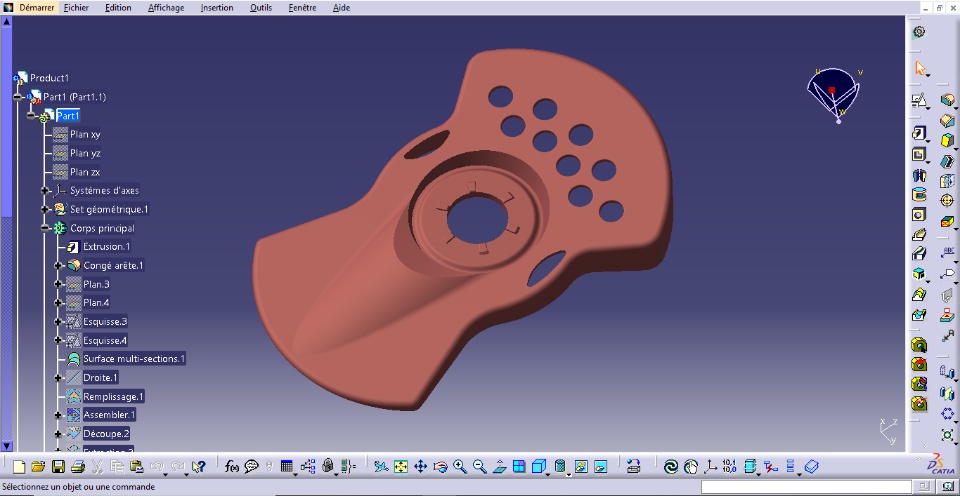This screenshot has width=960, height=496.
Task: Activate Fly mode airplane icon
Action: (381, 467)
